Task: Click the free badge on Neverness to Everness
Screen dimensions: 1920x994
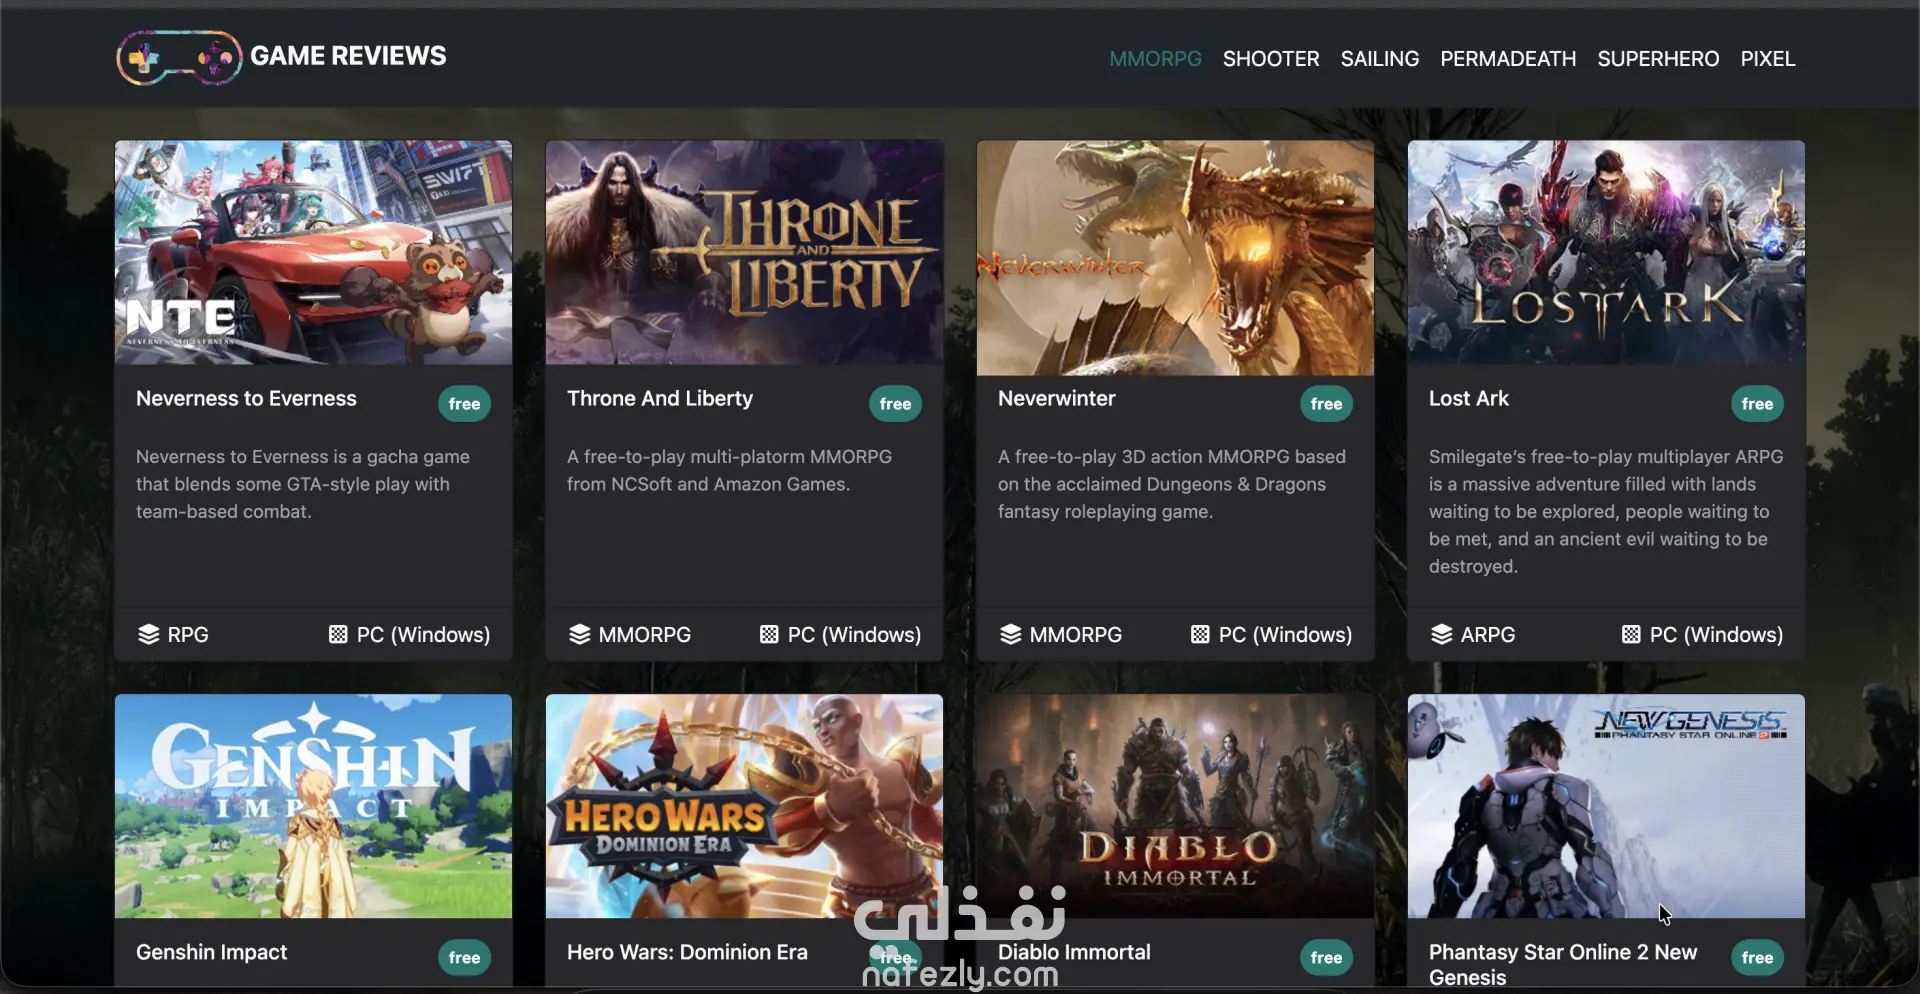Action: pyautogui.click(x=464, y=404)
